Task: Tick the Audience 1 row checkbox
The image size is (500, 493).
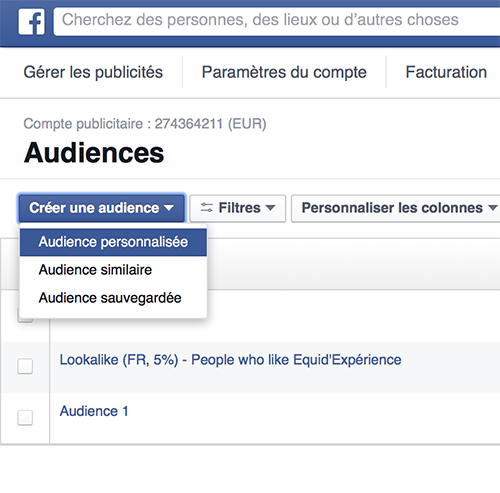Action: [25, 417]
